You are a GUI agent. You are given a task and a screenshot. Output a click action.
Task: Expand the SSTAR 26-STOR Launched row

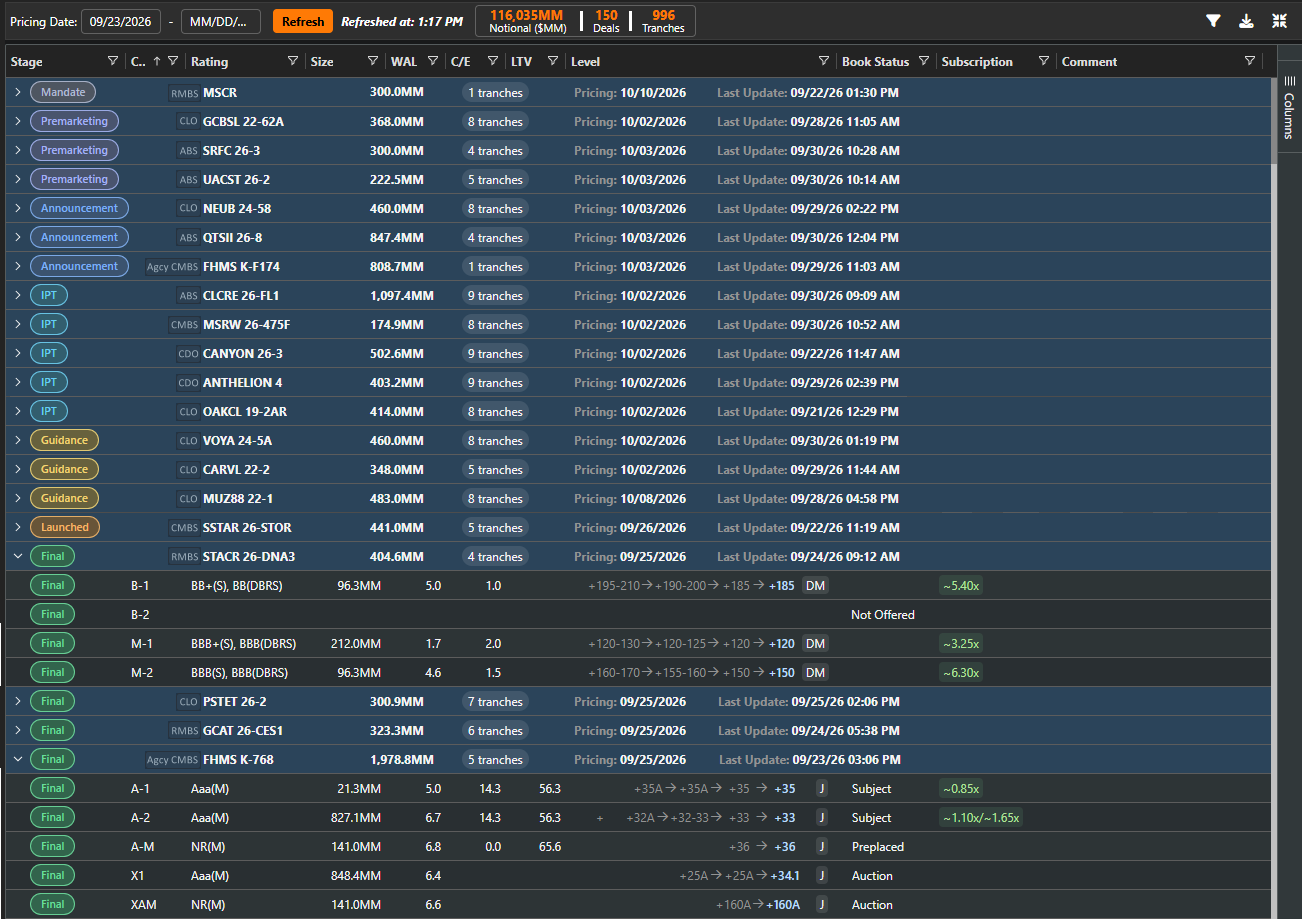[x=18, y=528]
